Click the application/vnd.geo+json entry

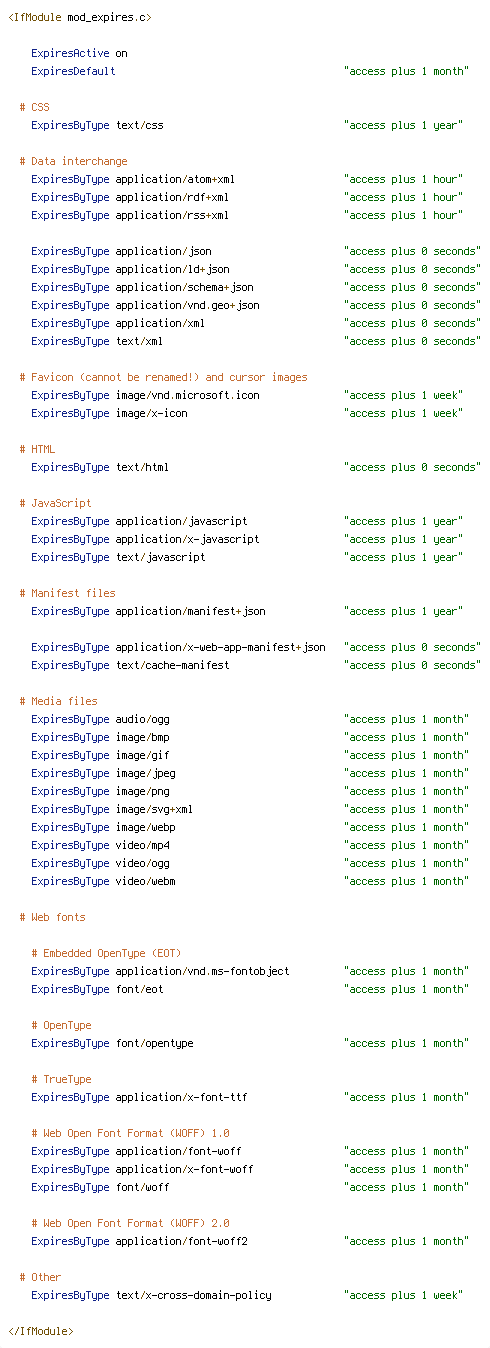click(x=187, y=305)
